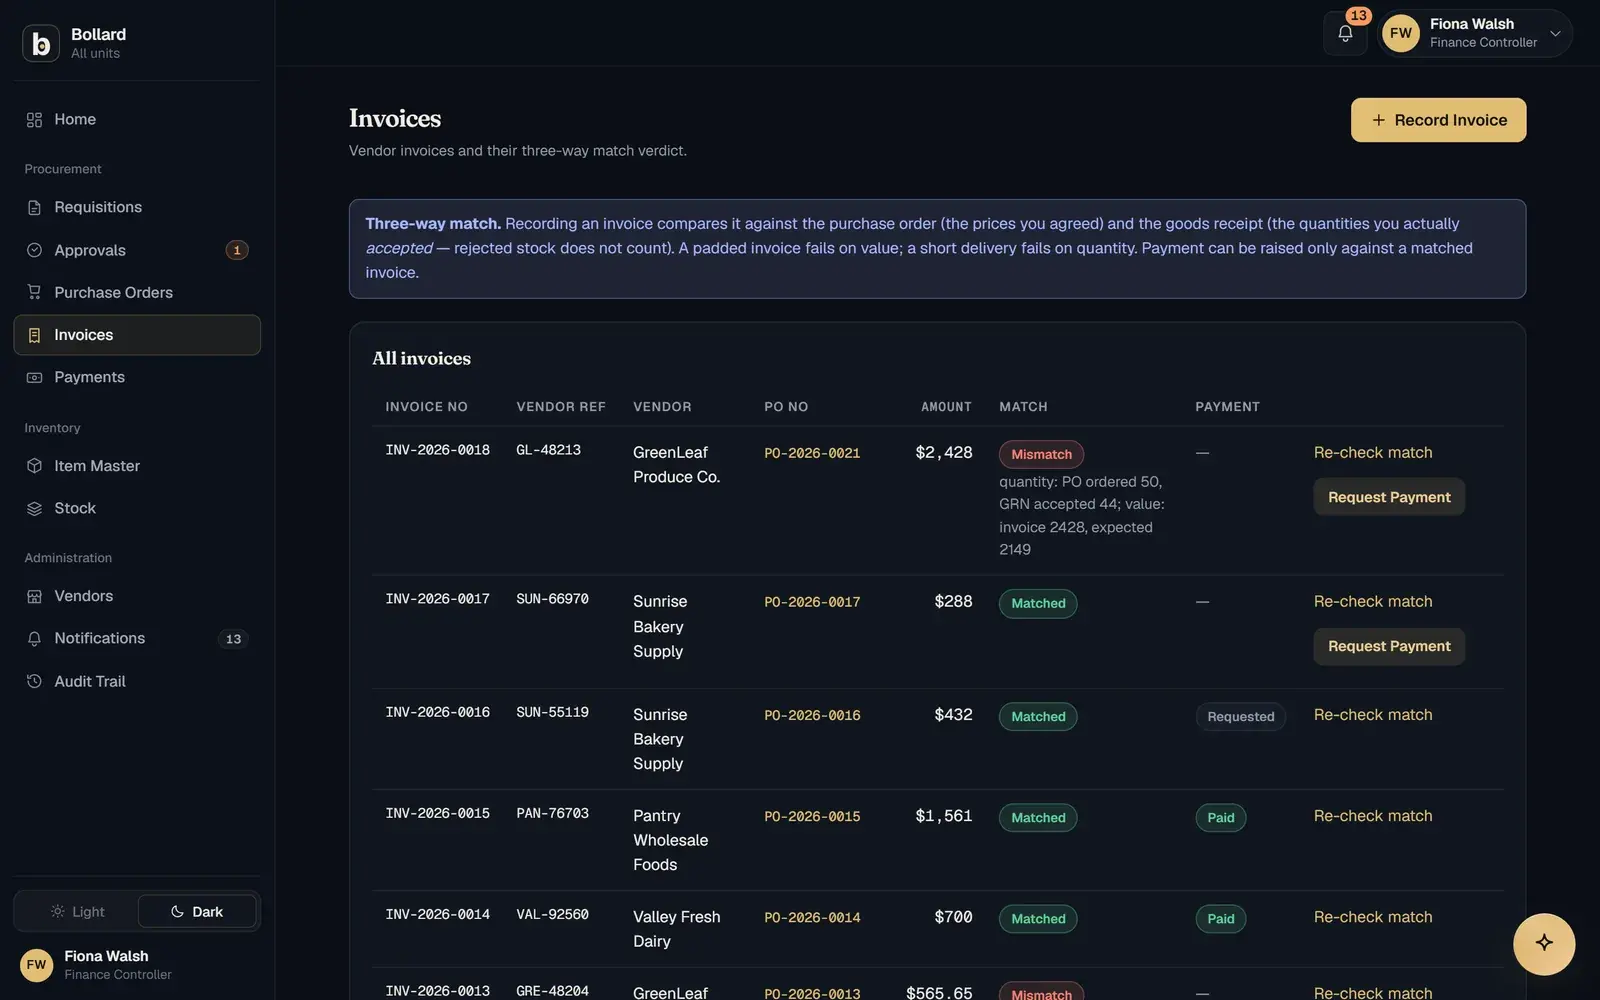
Task: Request Payment for INV-2026-0017
Action: (1389, 646)
